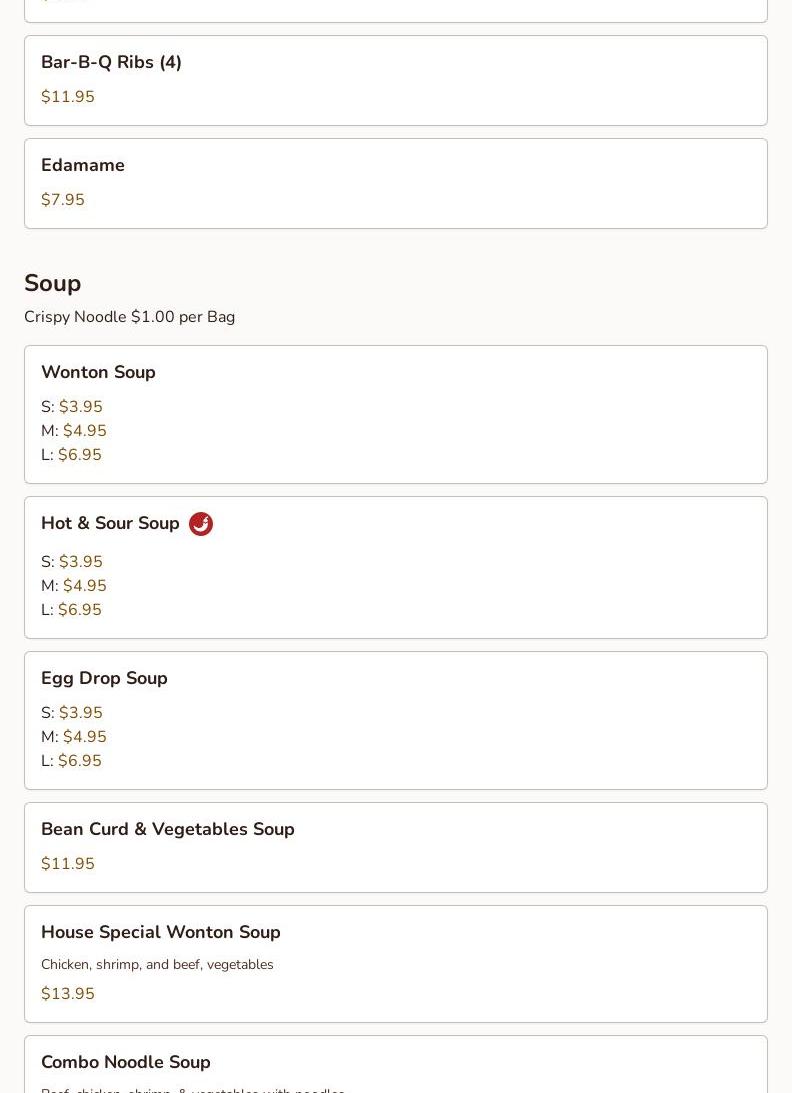
Task: Pick large Egg Drop Soup price
Action: (x=79, y=761)
